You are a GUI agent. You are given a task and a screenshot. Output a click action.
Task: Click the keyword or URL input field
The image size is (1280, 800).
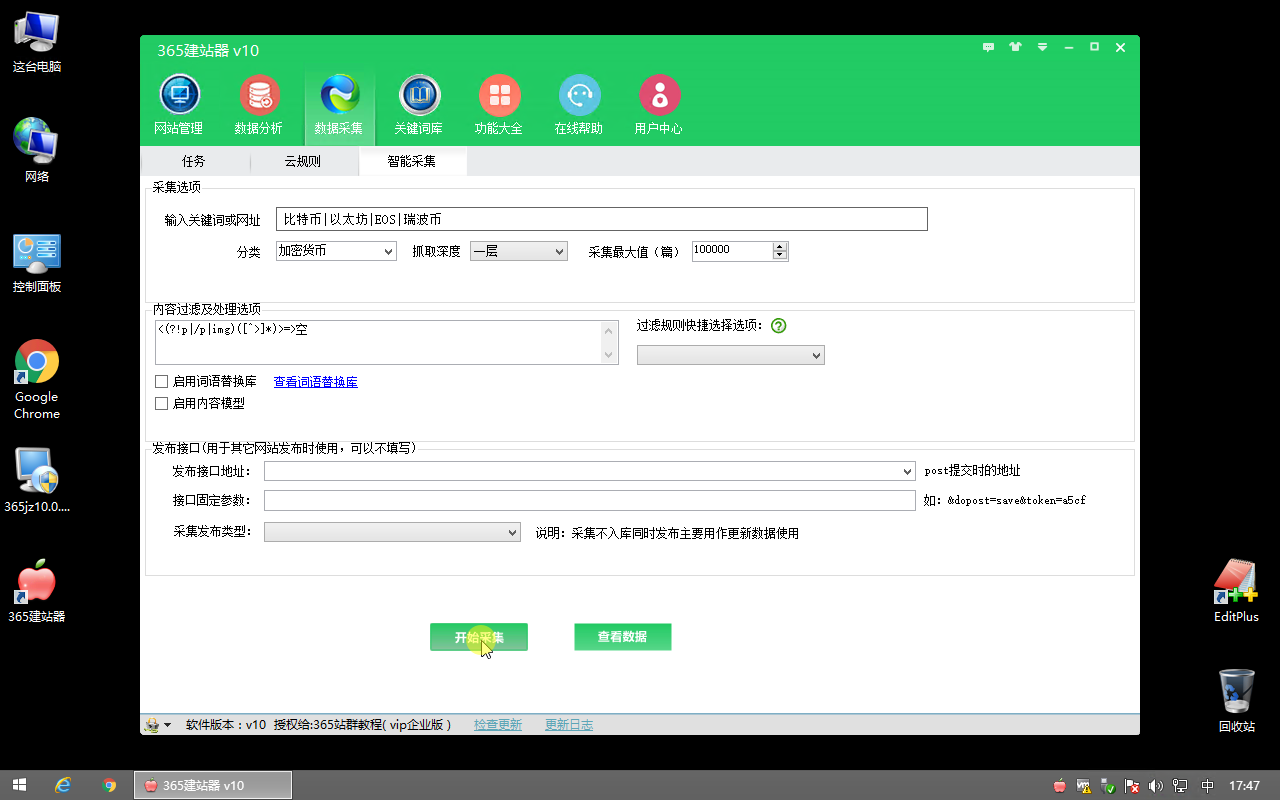[602, 219]
